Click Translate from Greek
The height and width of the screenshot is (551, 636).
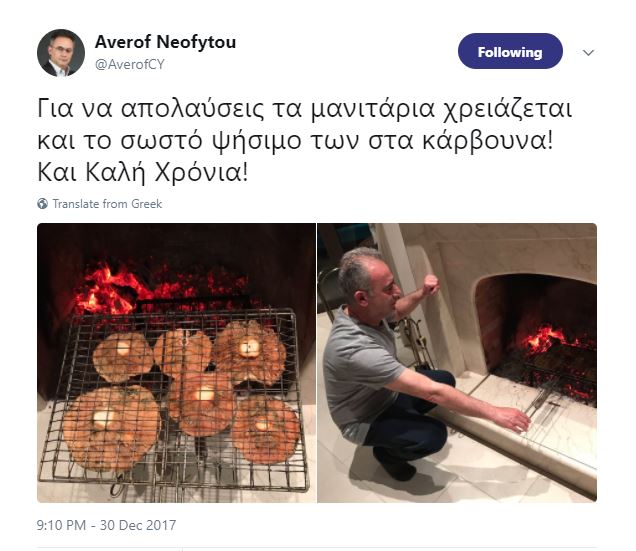tap(107, 204)
